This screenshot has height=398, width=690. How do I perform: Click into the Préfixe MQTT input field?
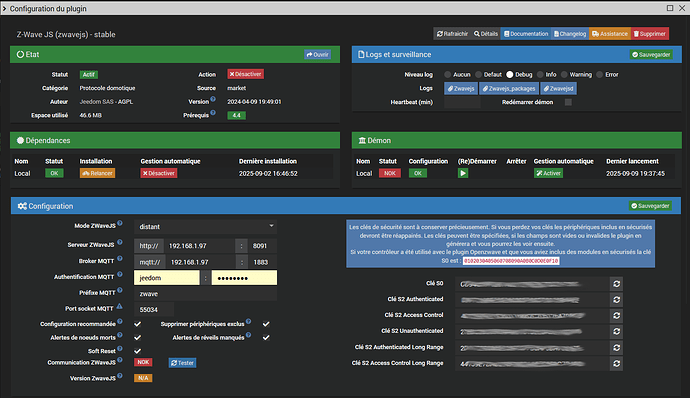[205, 294]
